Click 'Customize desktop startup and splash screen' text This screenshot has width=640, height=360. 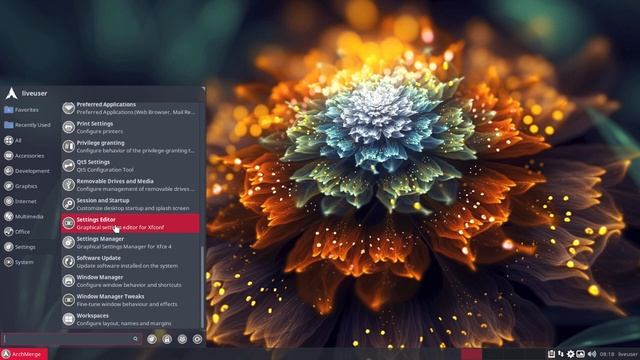133,208
